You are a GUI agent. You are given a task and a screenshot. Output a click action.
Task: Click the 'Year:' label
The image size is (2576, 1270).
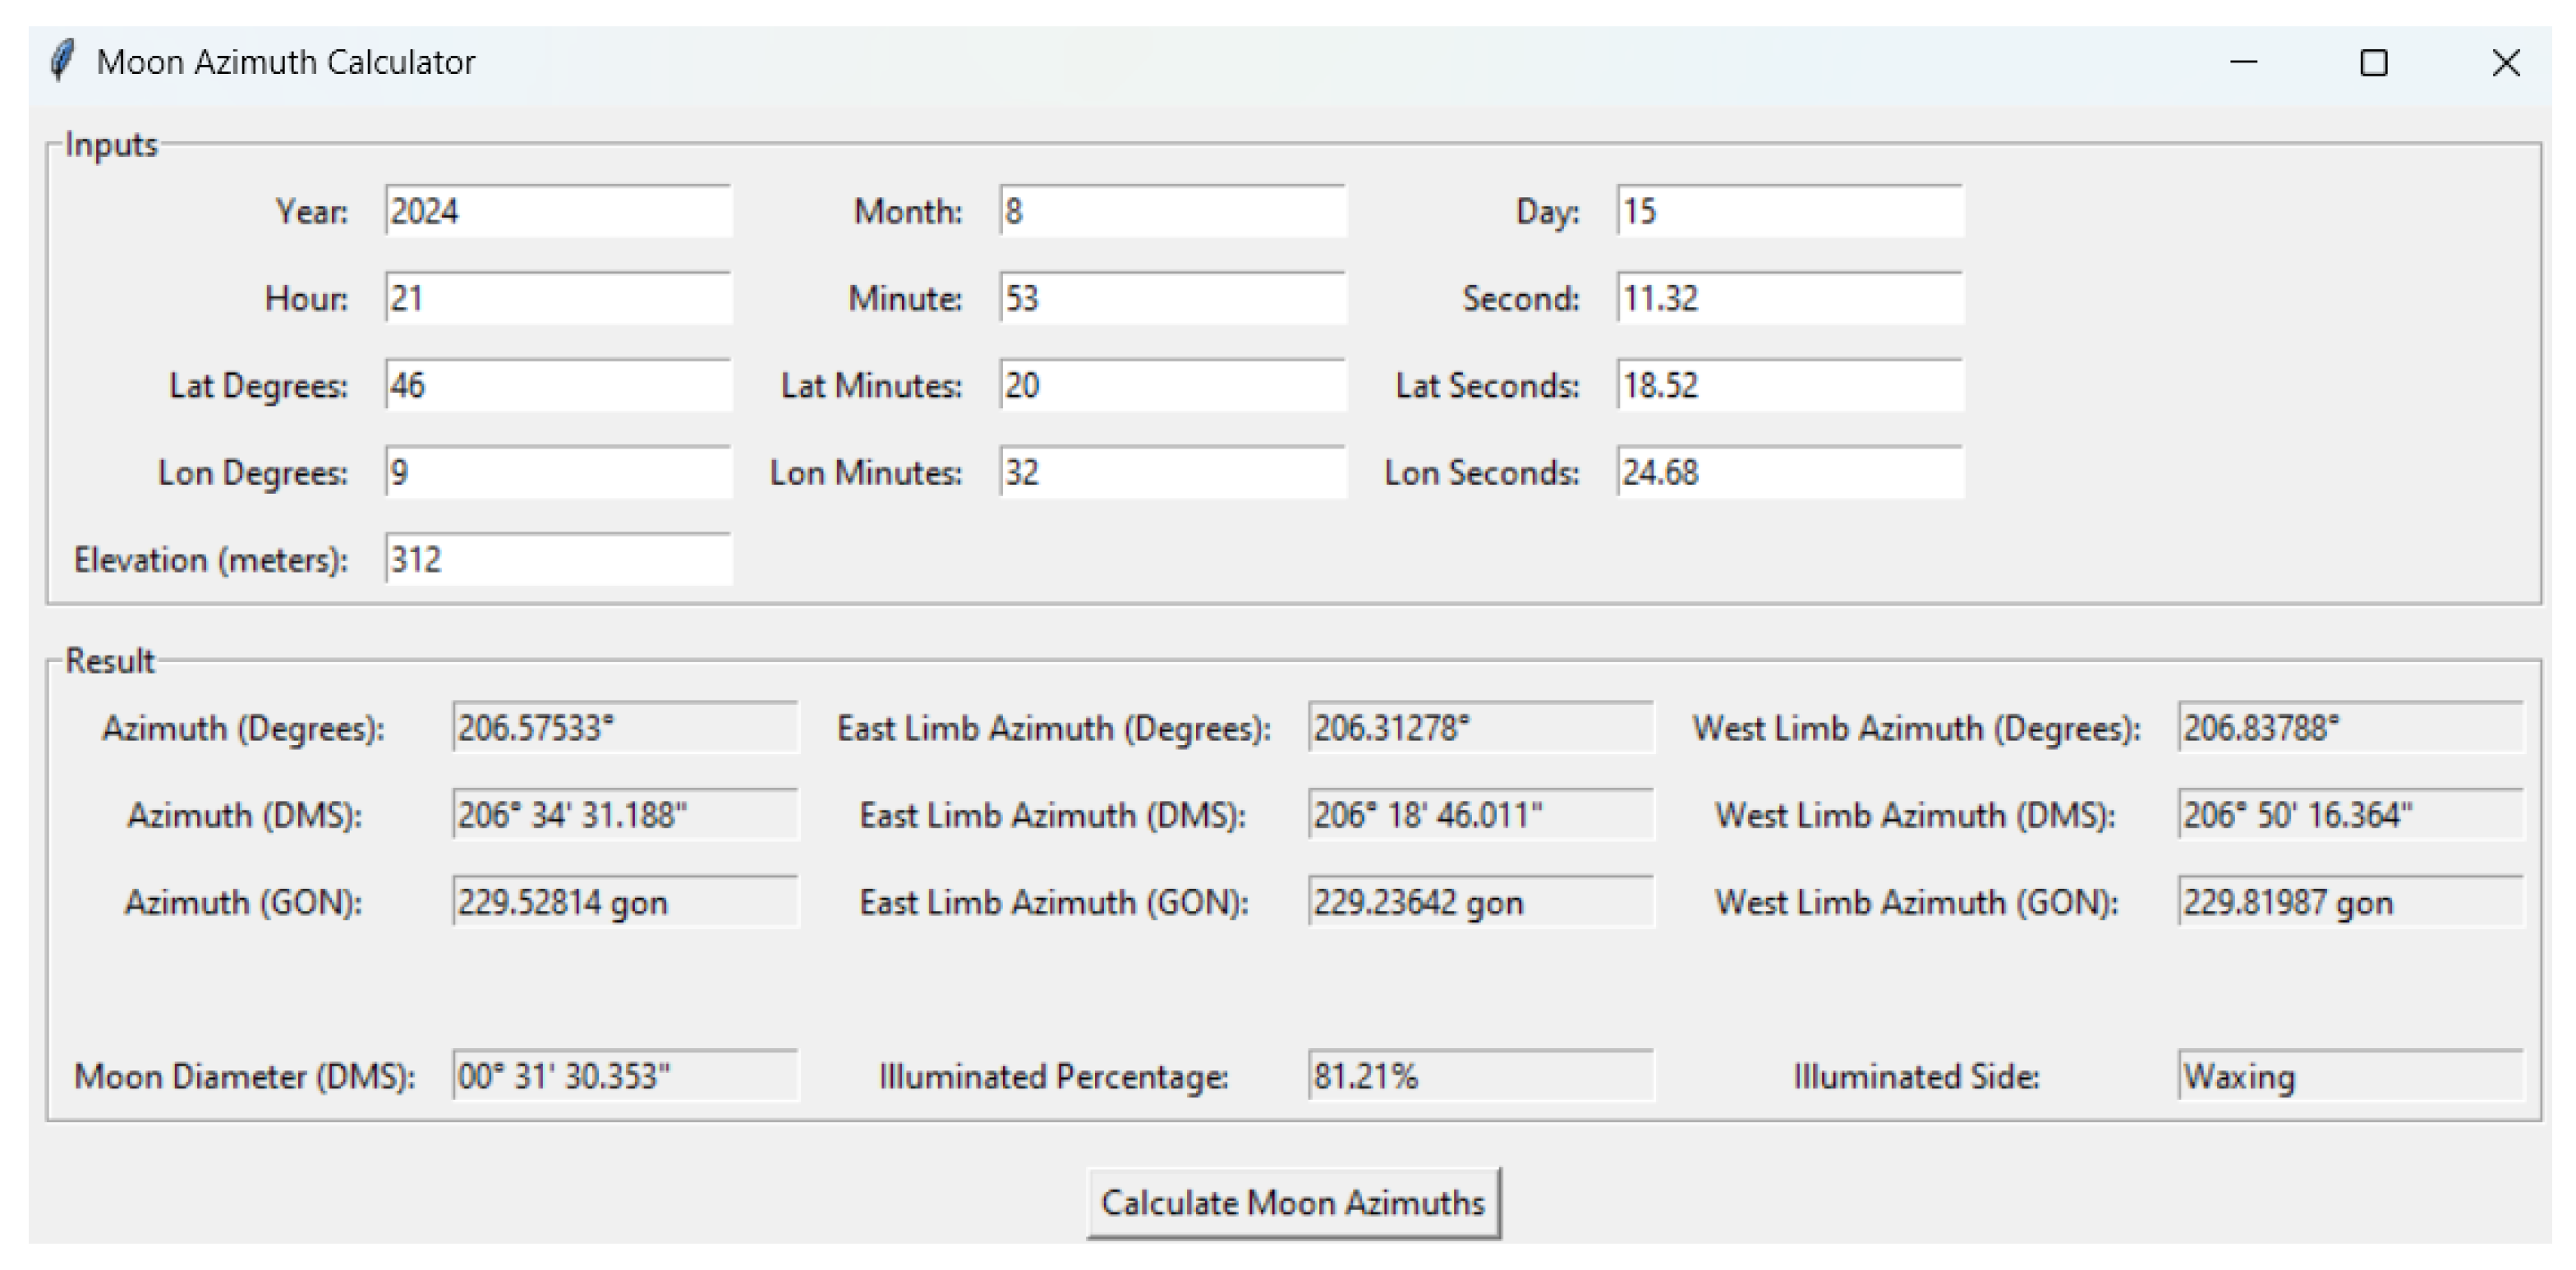click(312, 211)
